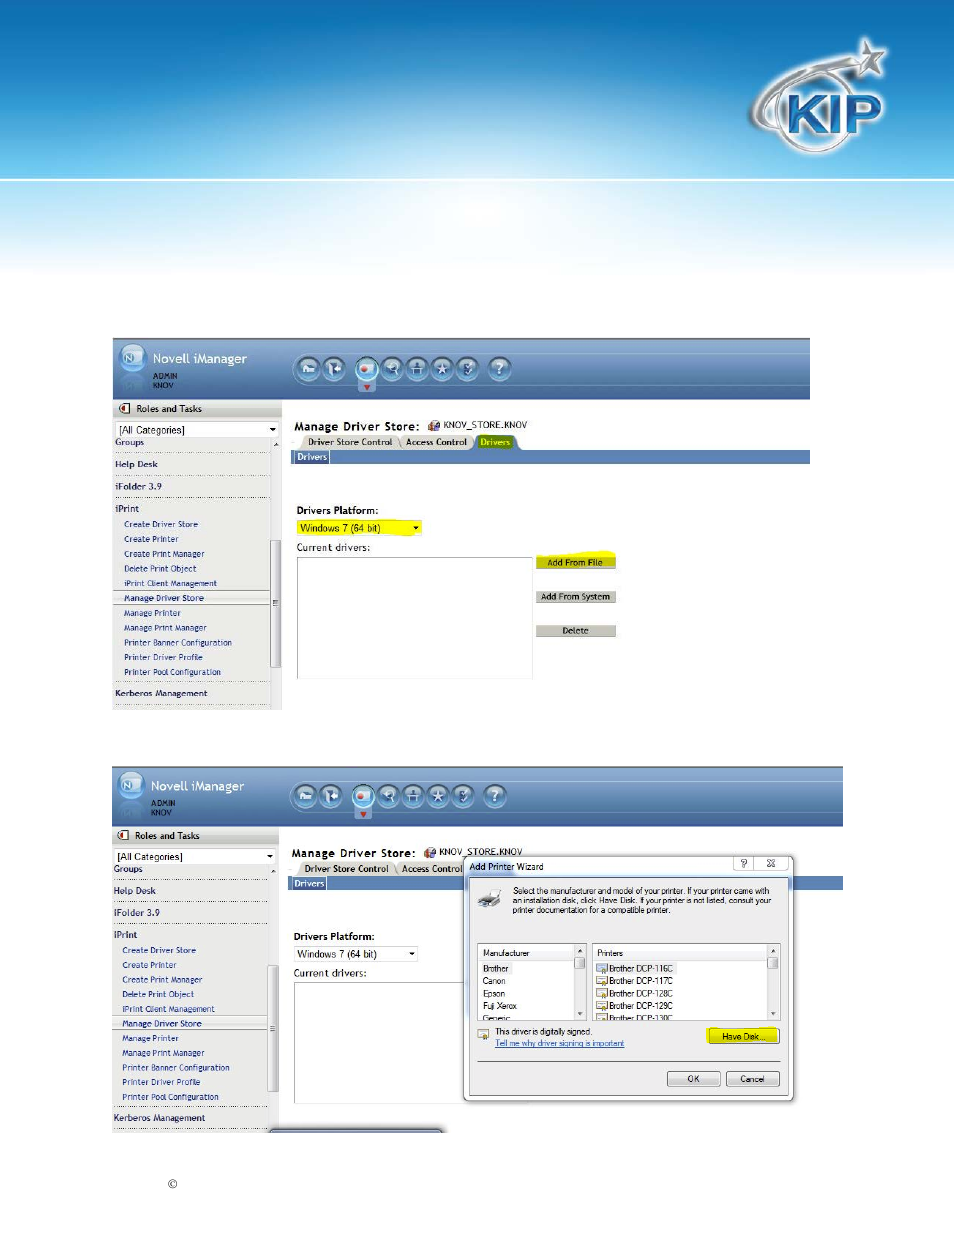Click the Add Printer Wizard question-mark help button

click(744, 863)
